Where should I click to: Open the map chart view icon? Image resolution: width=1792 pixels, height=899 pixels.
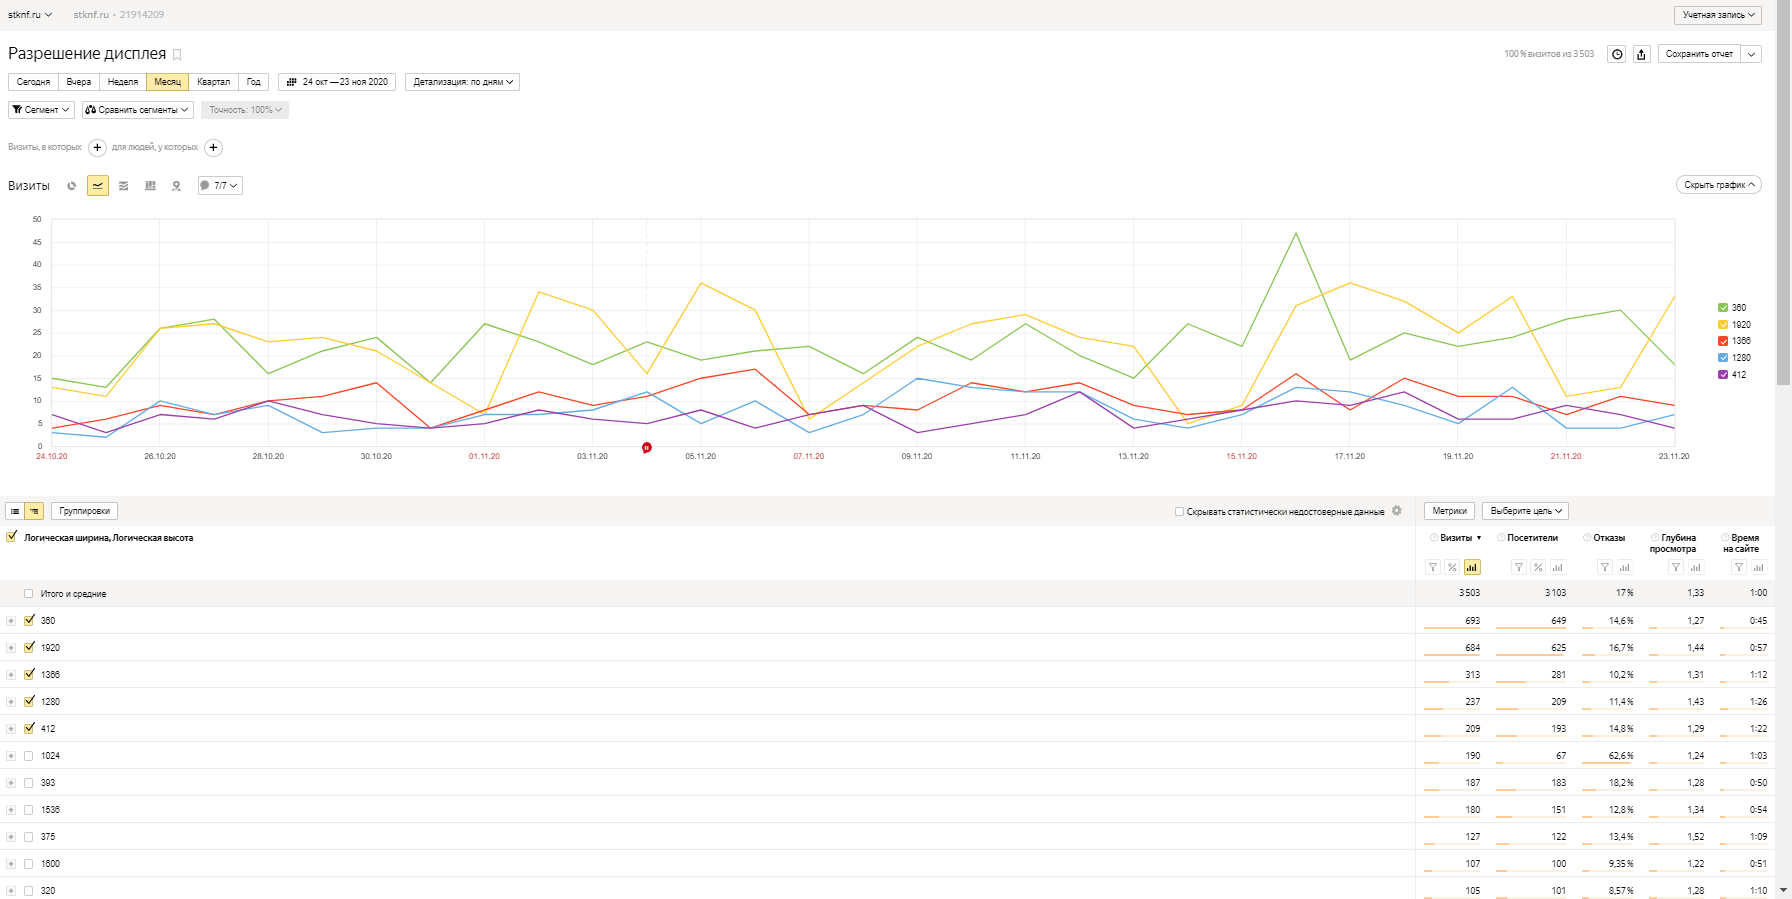click(177, 186)
